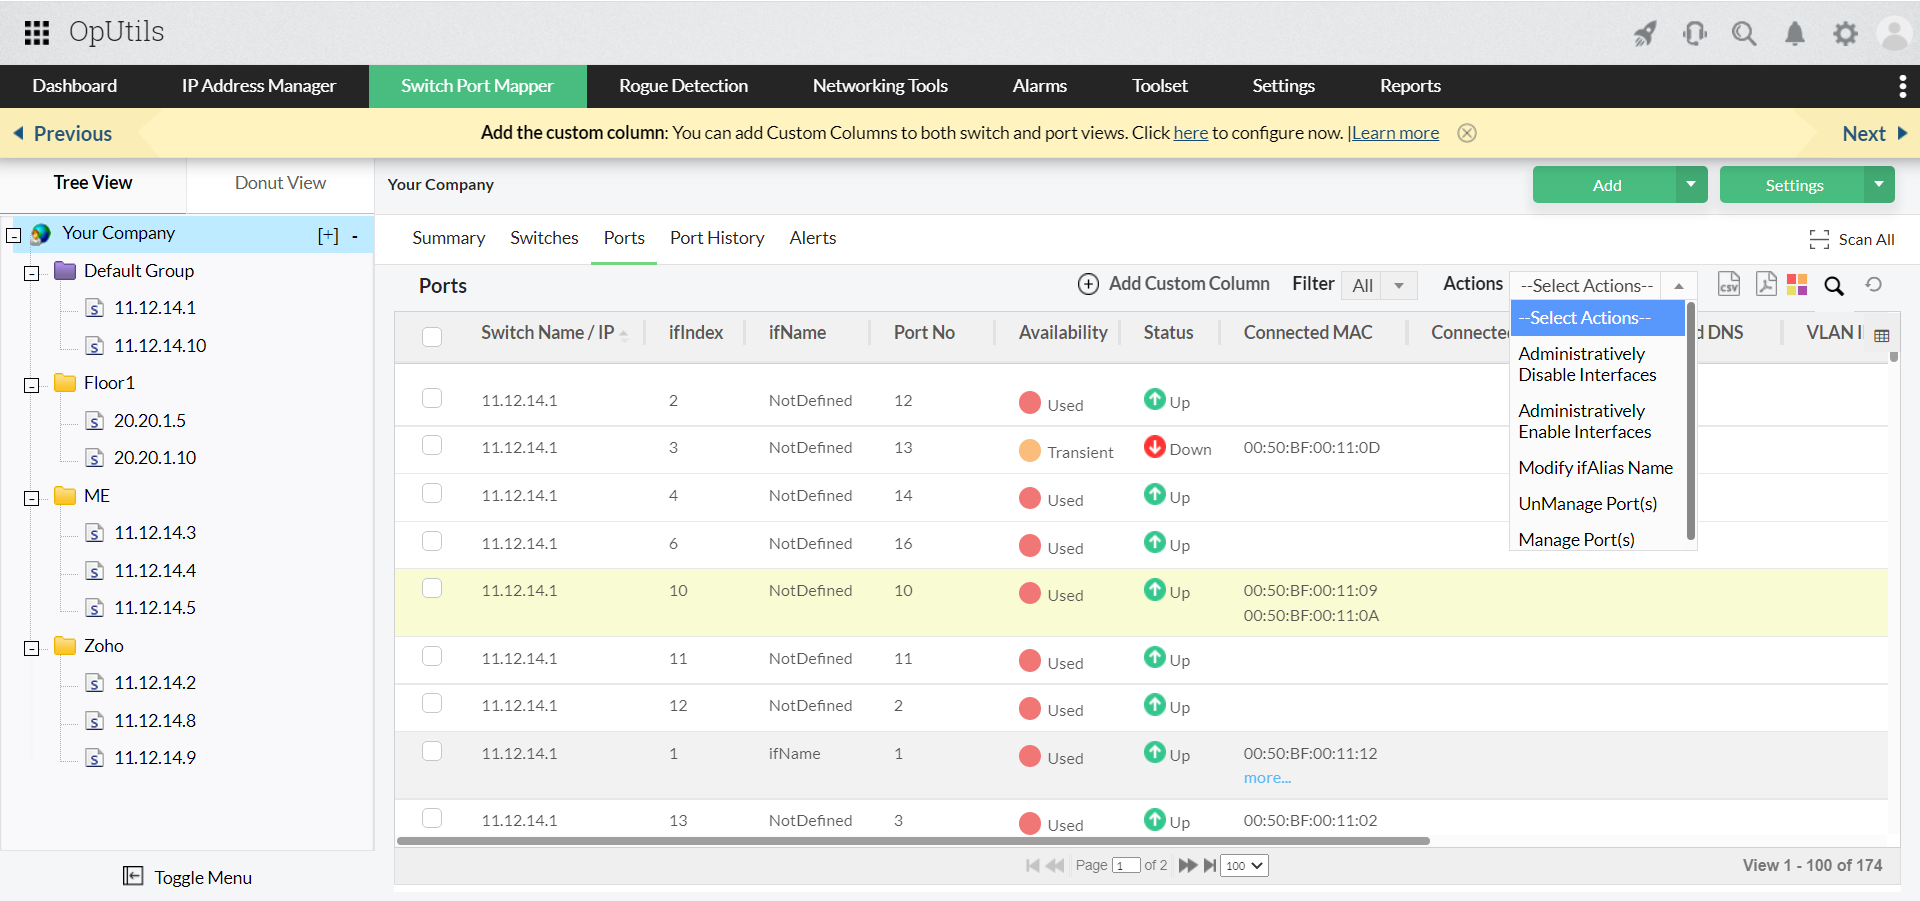Image resolution: width=1920 pixels, height=901 pixels.
Task: Tick checkbox for ifIndex 10 row
Action: tap(432, 589)
